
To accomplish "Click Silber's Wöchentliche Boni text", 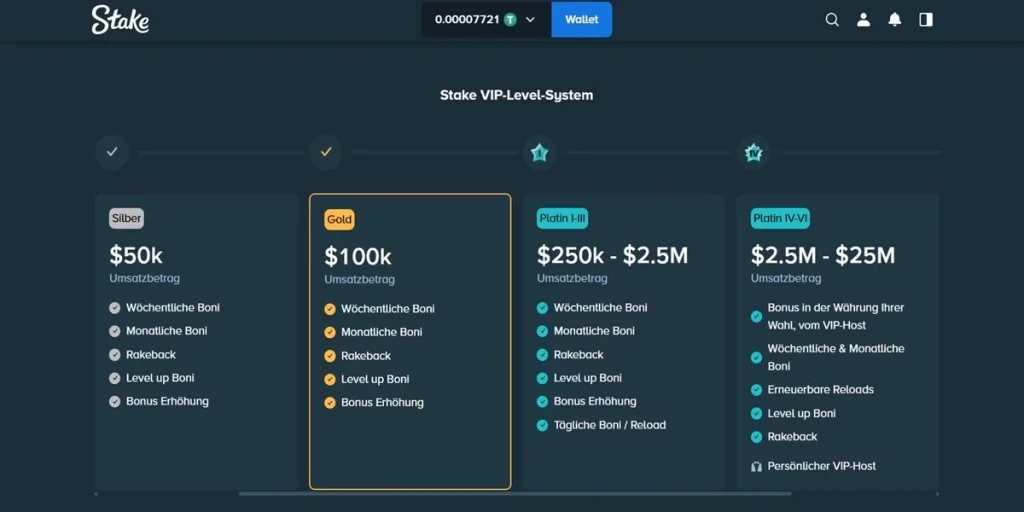I will coord(173,308).
